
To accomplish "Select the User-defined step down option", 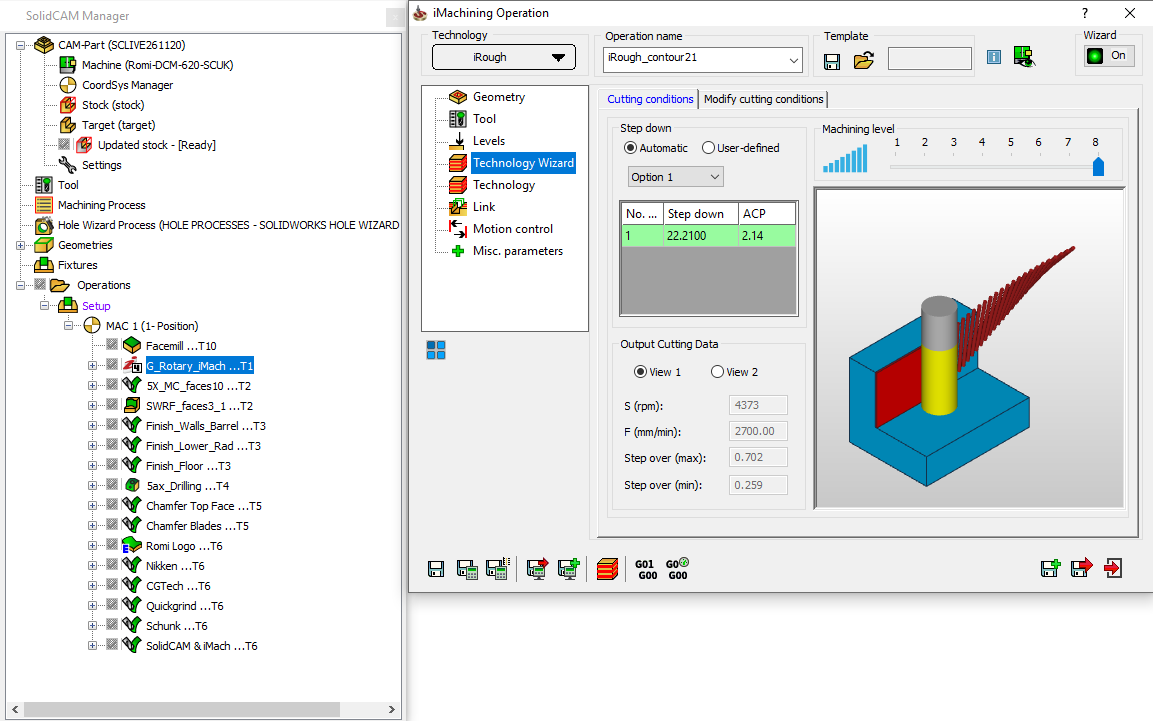I will pyautogui.click(x=709, y=148).
